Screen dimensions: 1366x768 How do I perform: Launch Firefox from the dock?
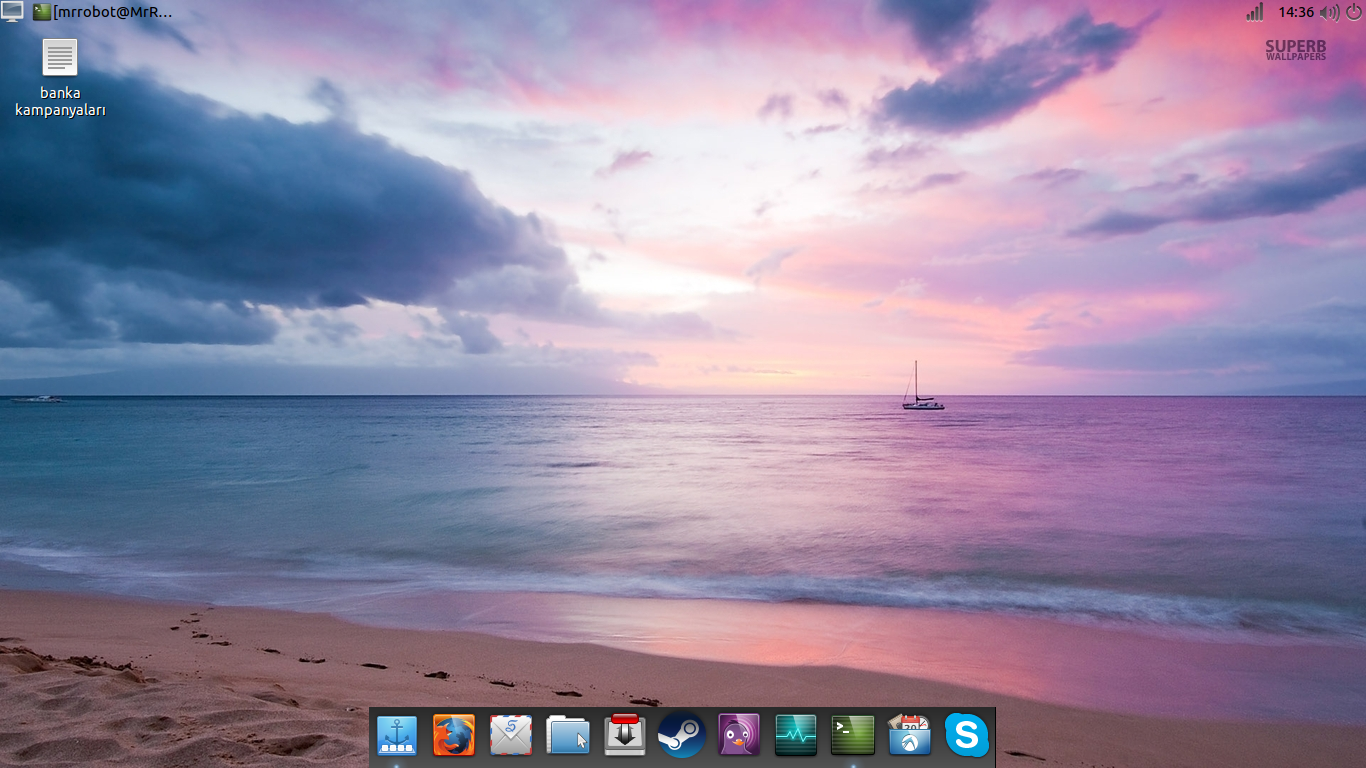pyautogui.click(x=454, y=736)
